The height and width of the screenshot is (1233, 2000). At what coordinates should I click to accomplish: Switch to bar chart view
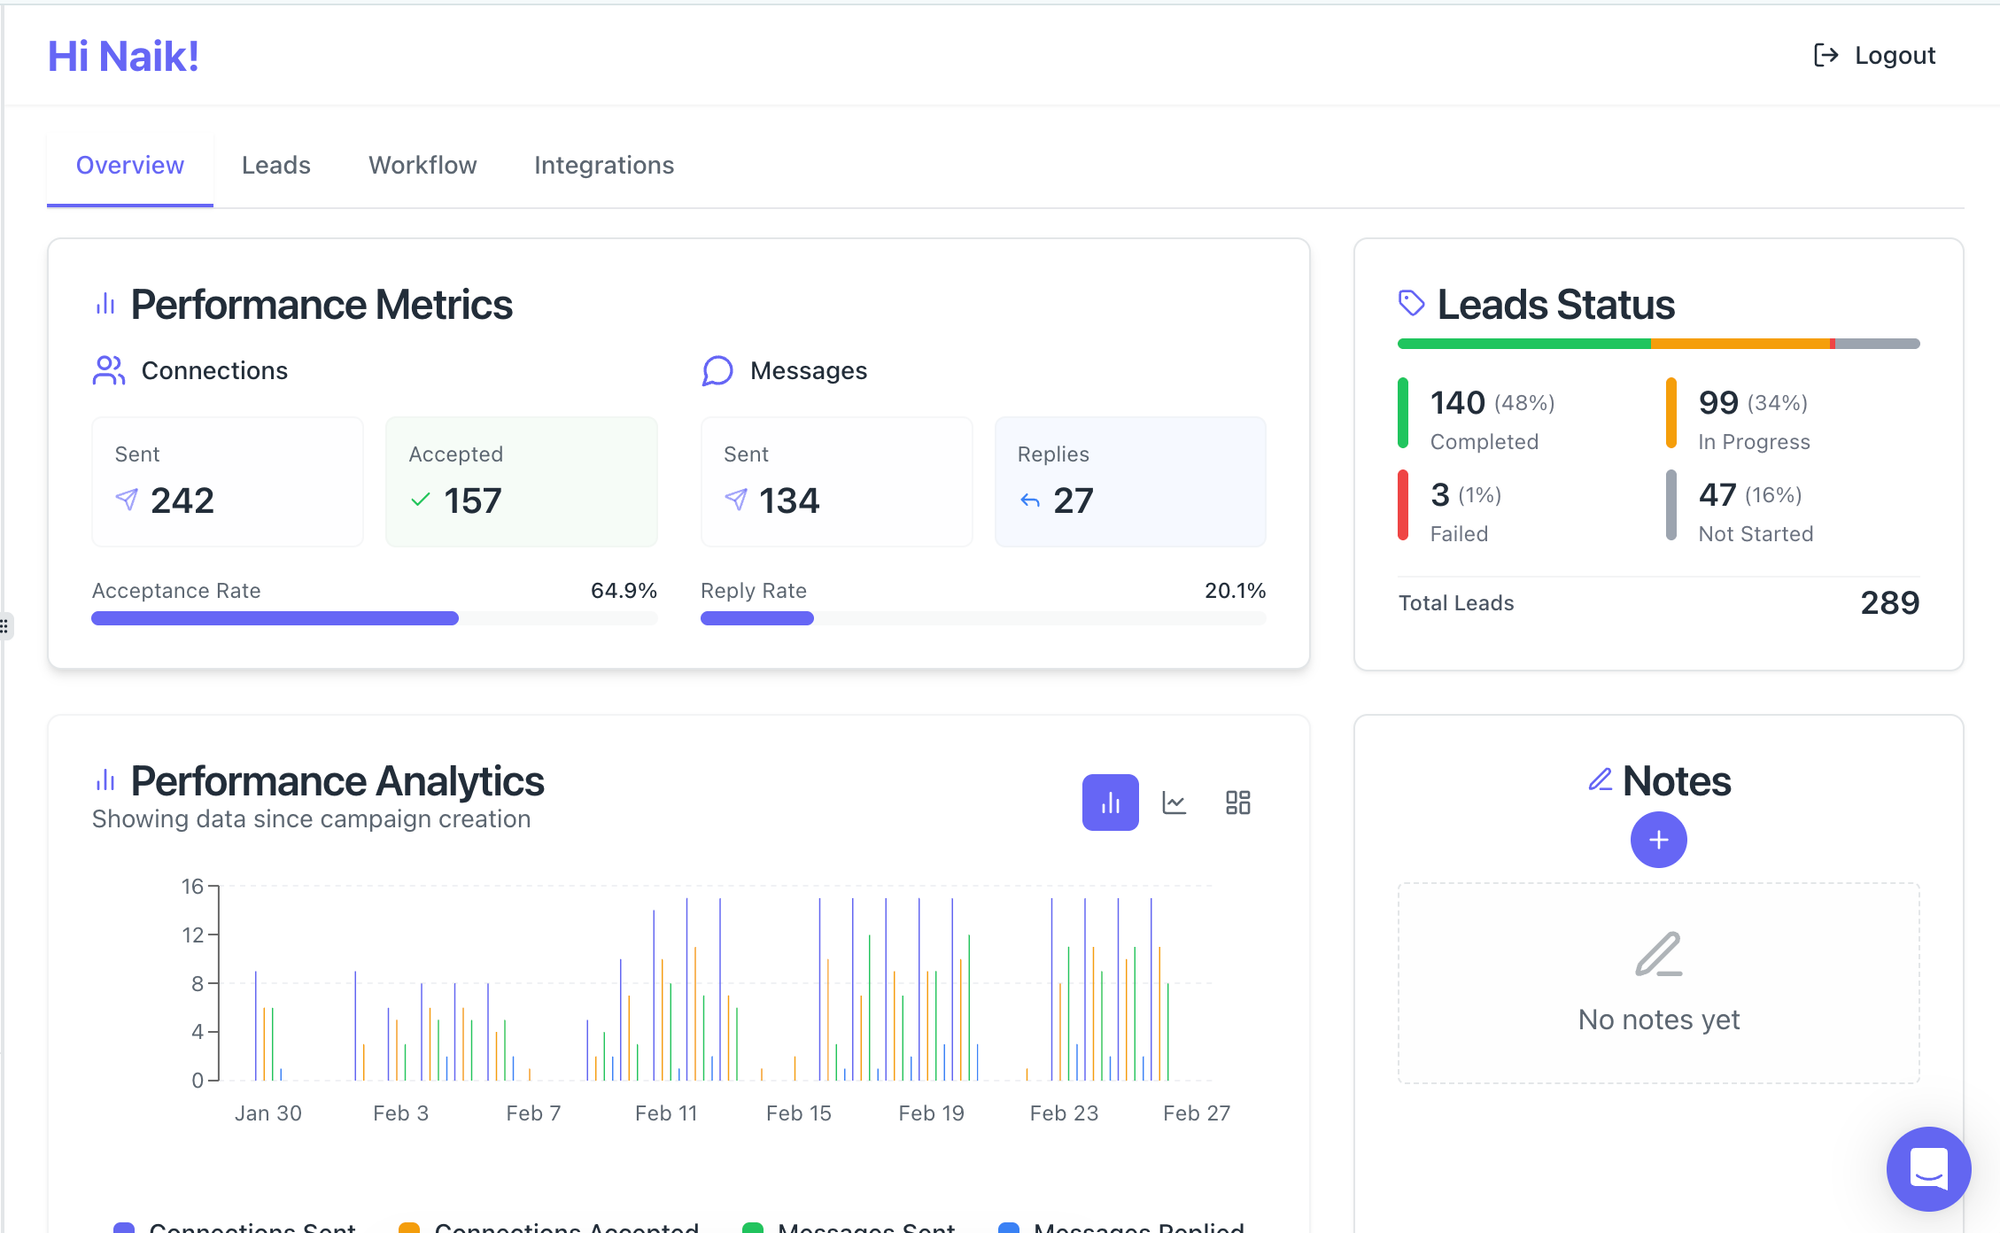1110,802
